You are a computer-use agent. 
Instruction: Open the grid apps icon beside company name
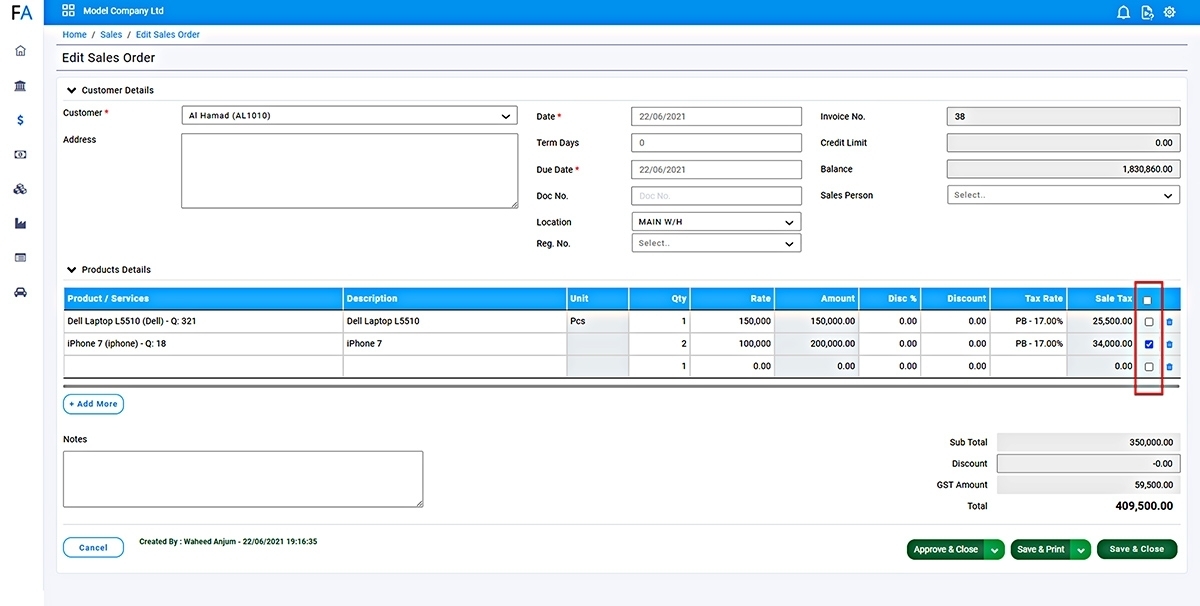point(68,11)
